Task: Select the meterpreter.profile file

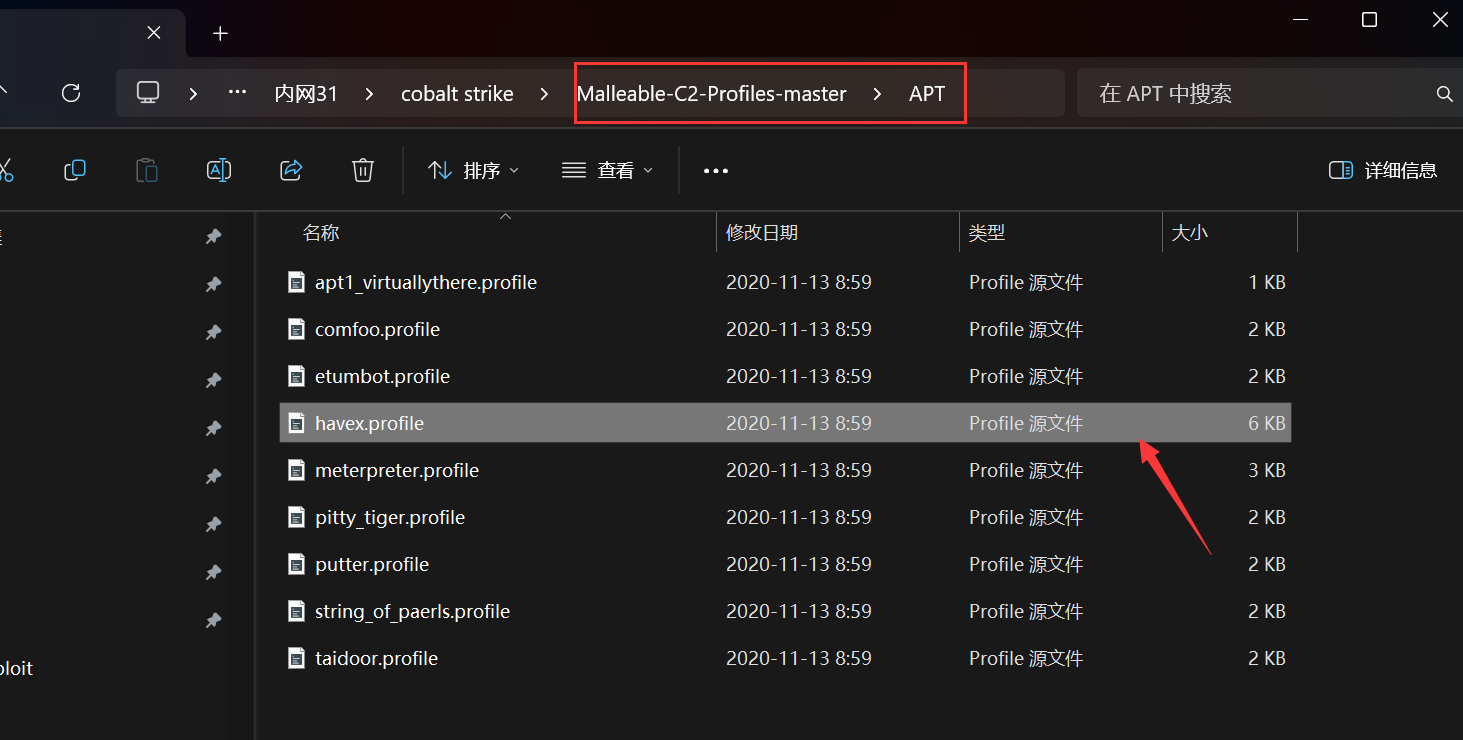Action: tap(785, 470)
